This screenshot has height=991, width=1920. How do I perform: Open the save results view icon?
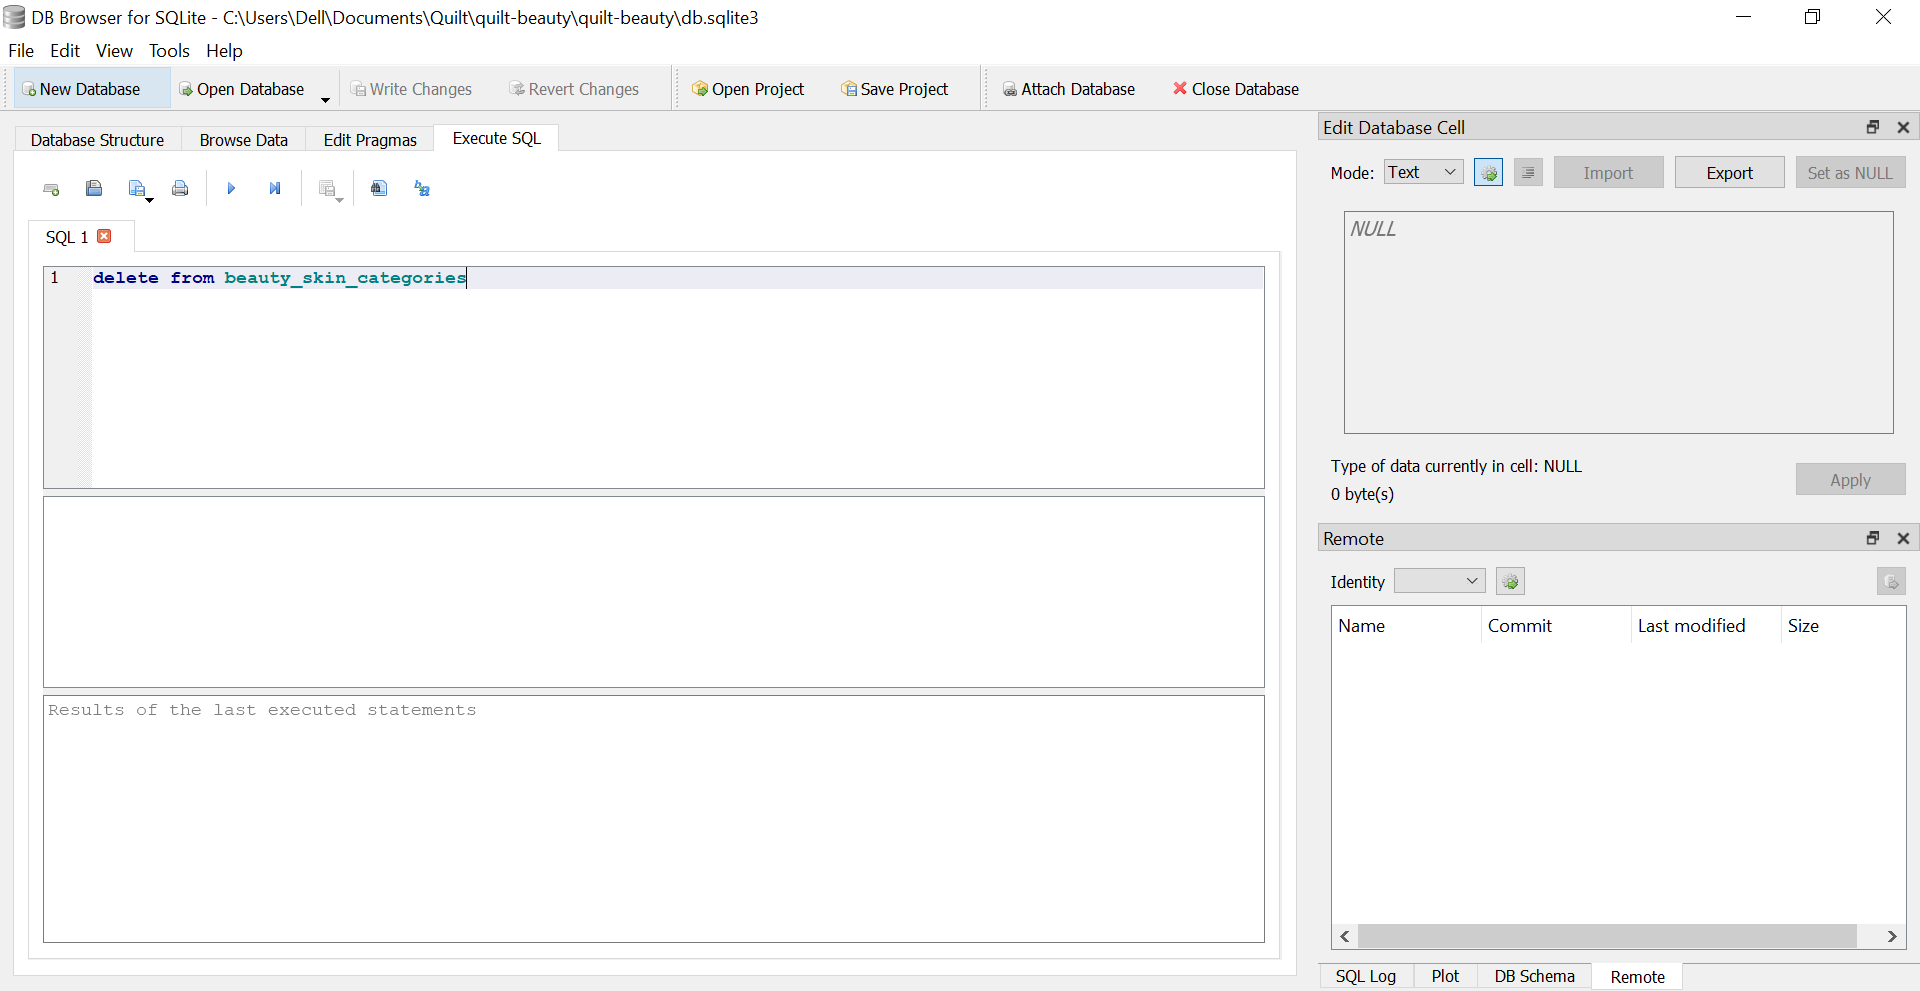[328, 188]
